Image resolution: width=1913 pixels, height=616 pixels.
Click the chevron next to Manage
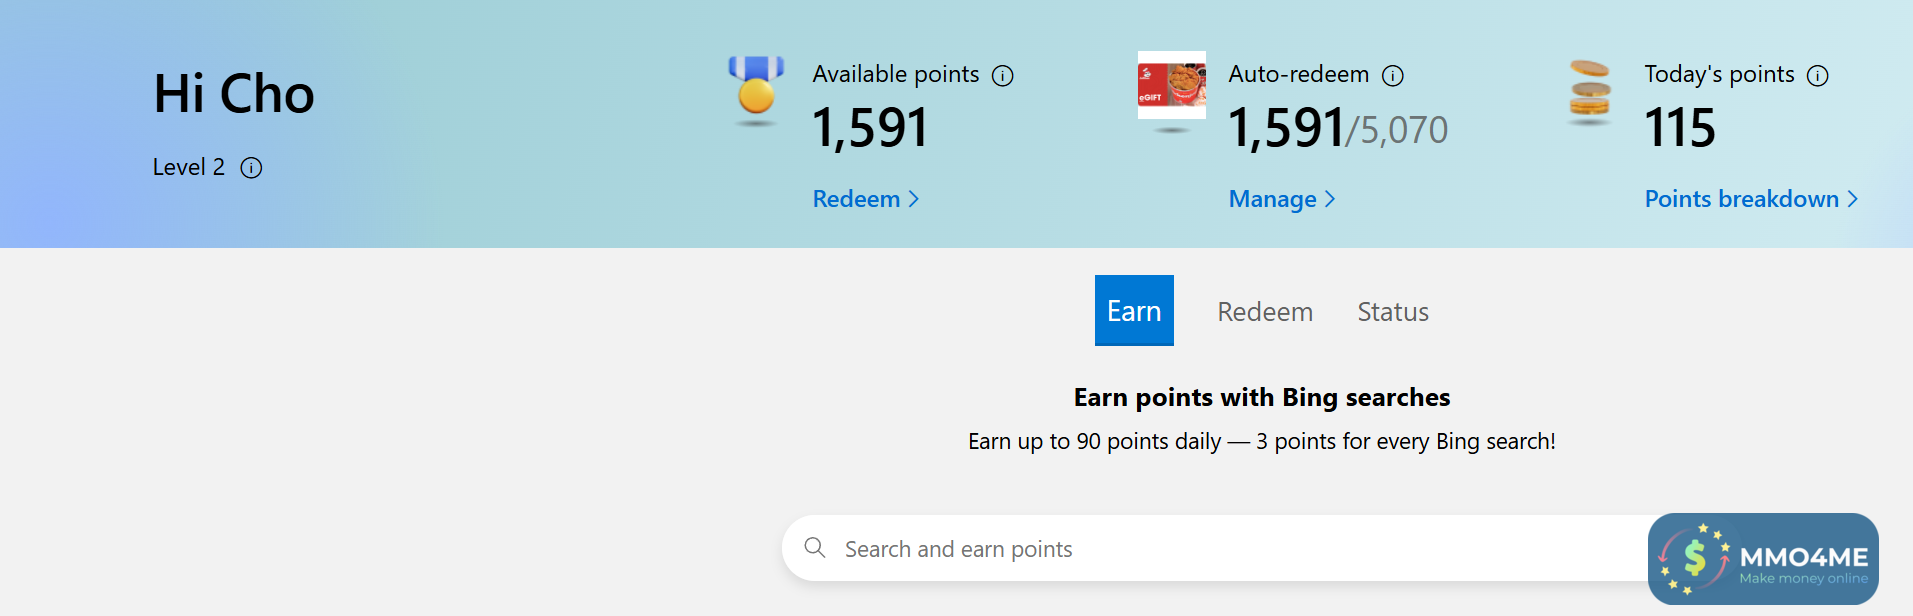(x=1330, y=199)
